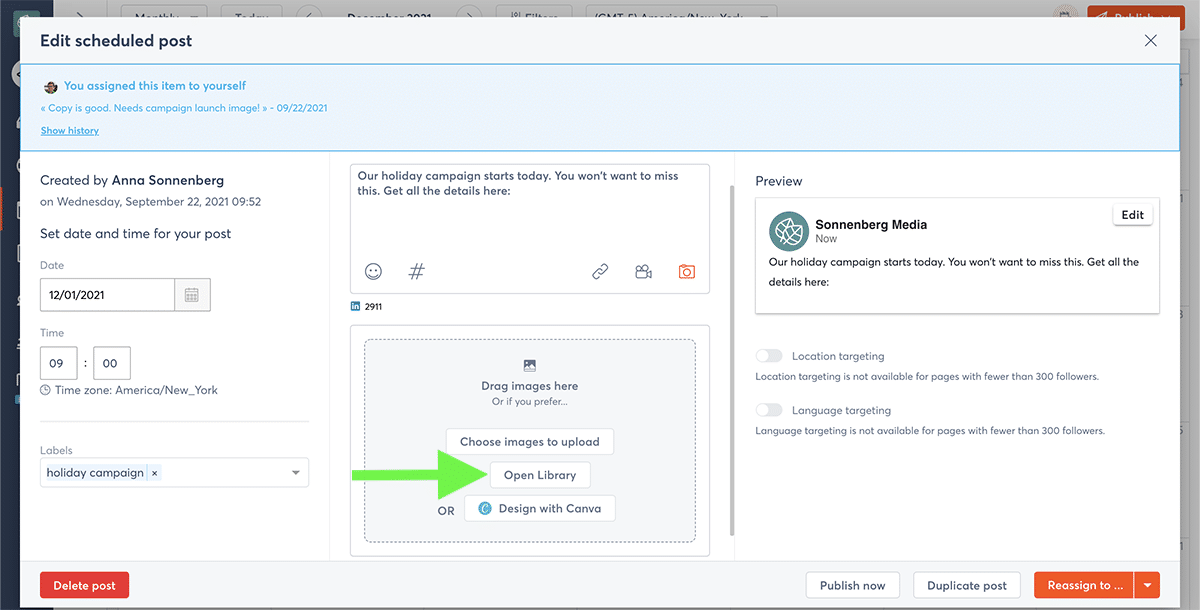Remove the holiday campaign label
The height and width of the screenshot is (610, 1200).
(x=154, y=473)
